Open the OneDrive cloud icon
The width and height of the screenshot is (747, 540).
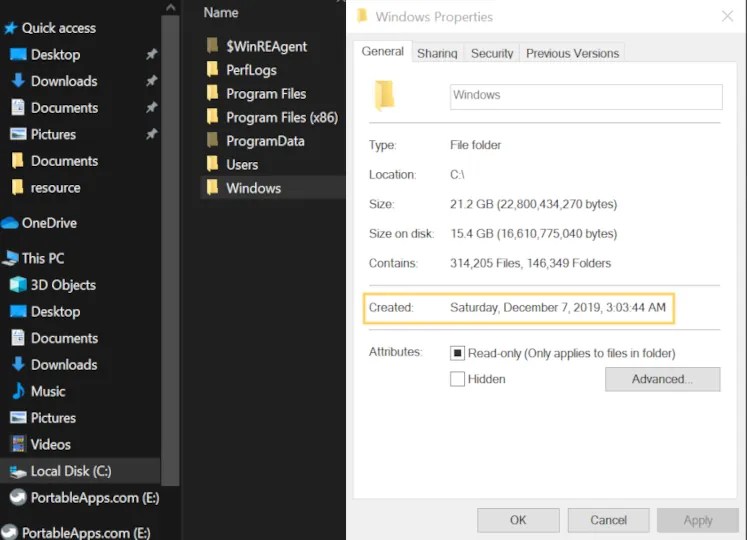click(x=10, y=223)
